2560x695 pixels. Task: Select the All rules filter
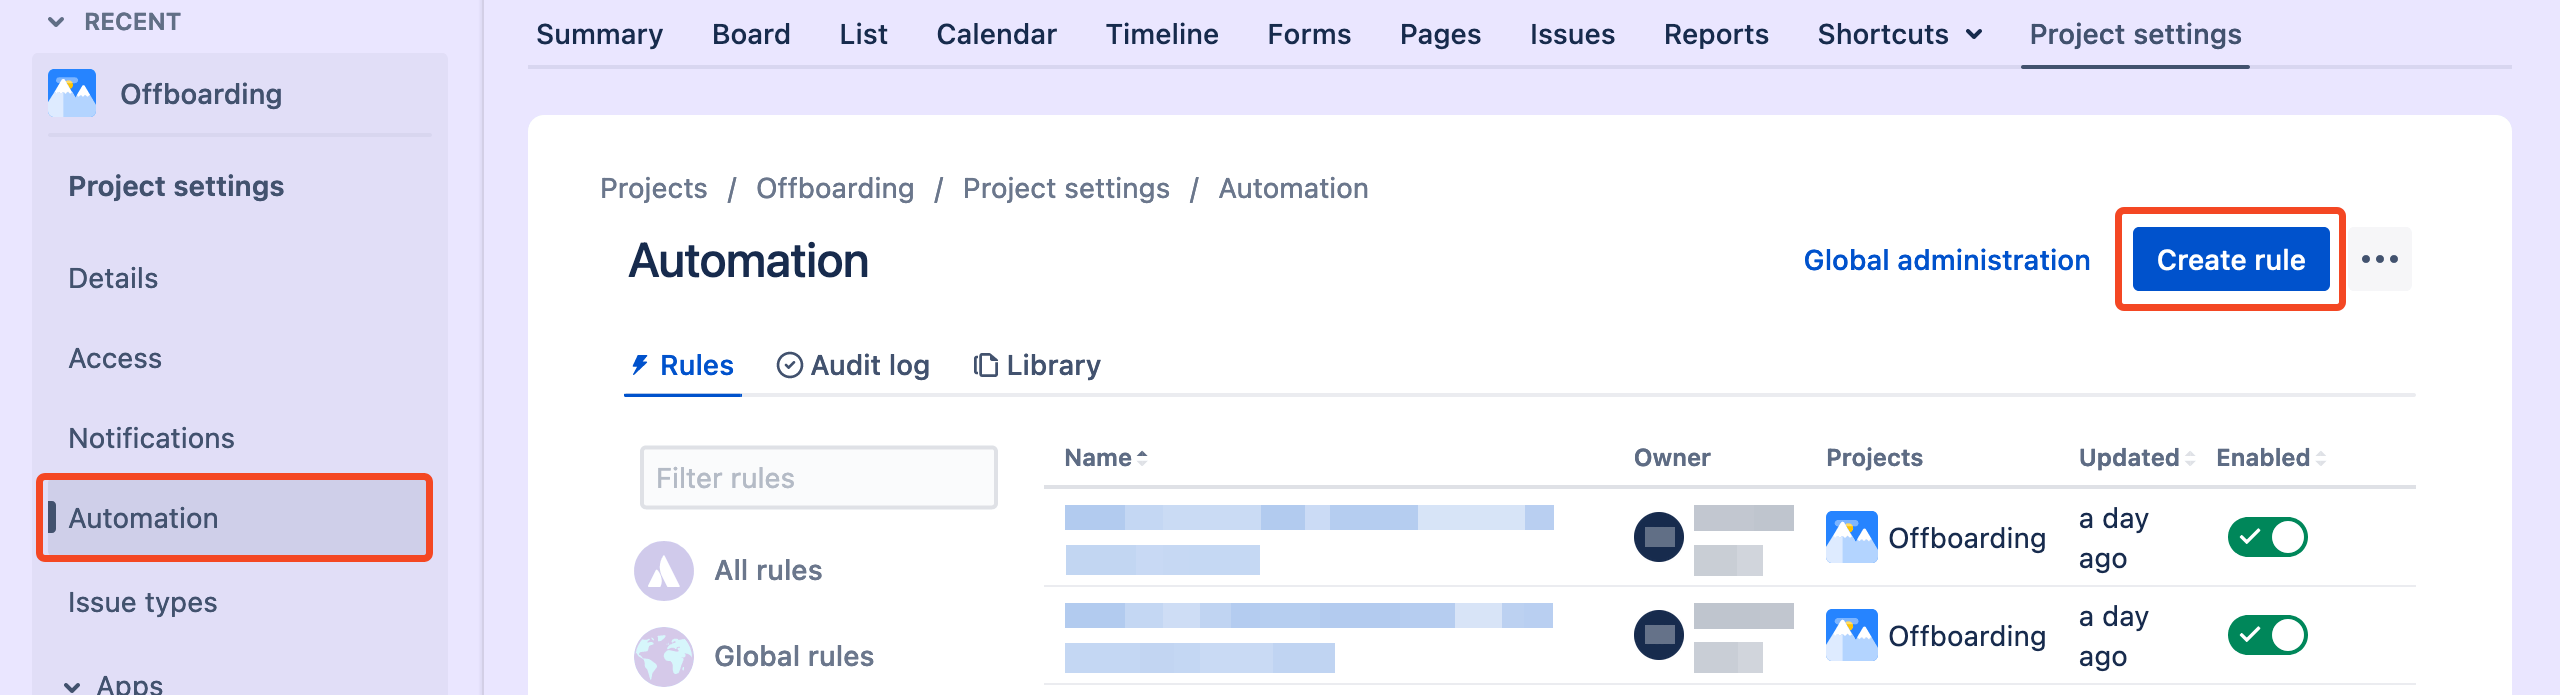(768, 570)
